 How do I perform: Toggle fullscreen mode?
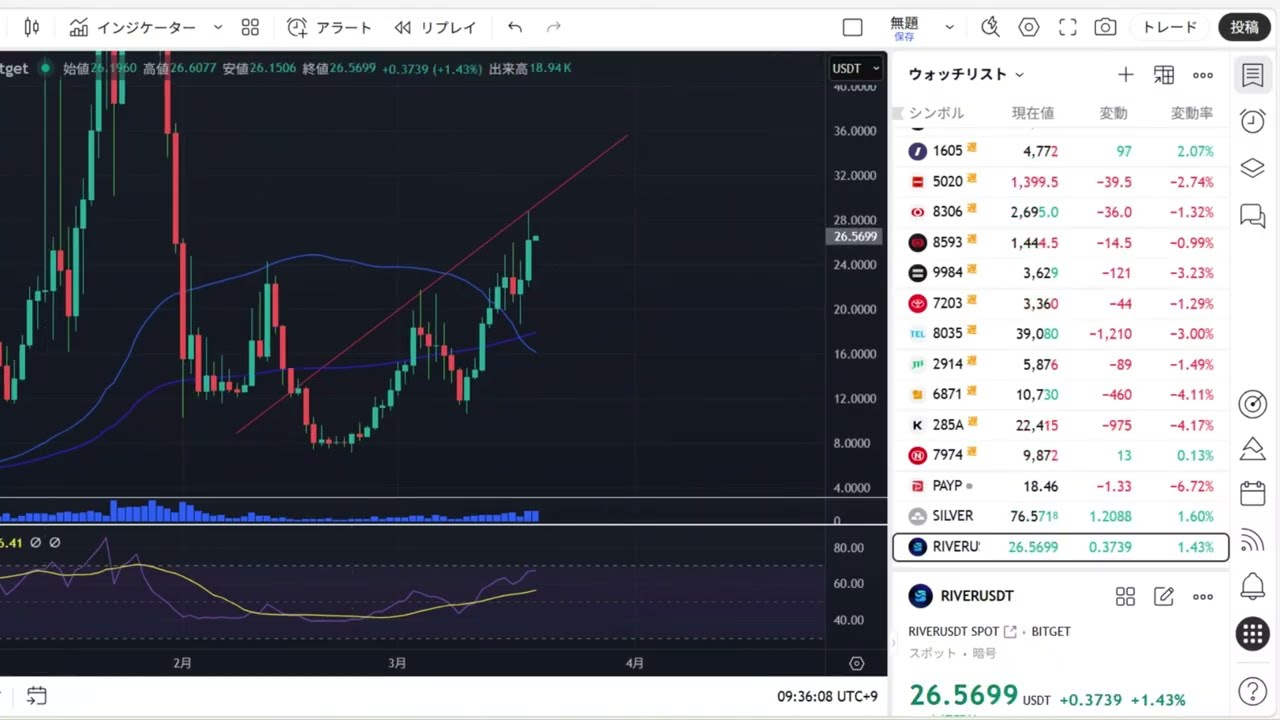tap(1067, 27)
